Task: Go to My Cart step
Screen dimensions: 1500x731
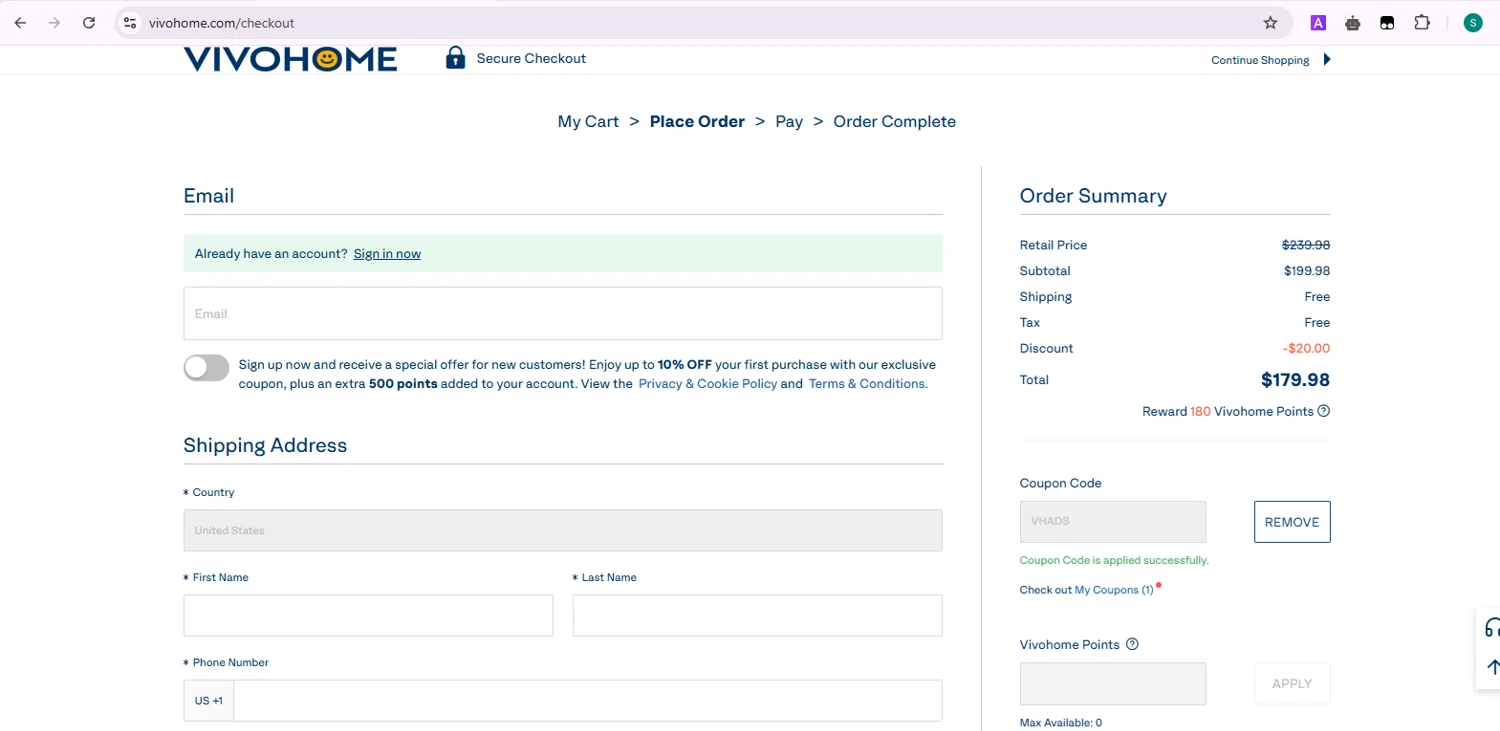Action: 588,122
